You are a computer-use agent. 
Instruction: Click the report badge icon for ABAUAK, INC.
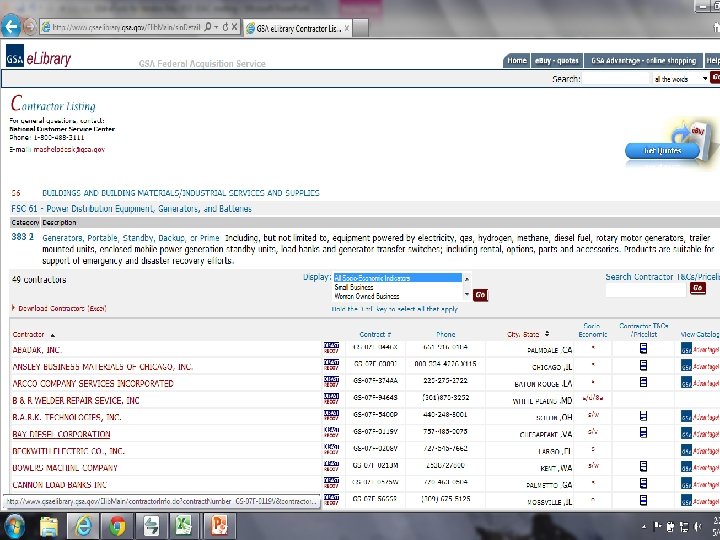click(x=331, y=348)
